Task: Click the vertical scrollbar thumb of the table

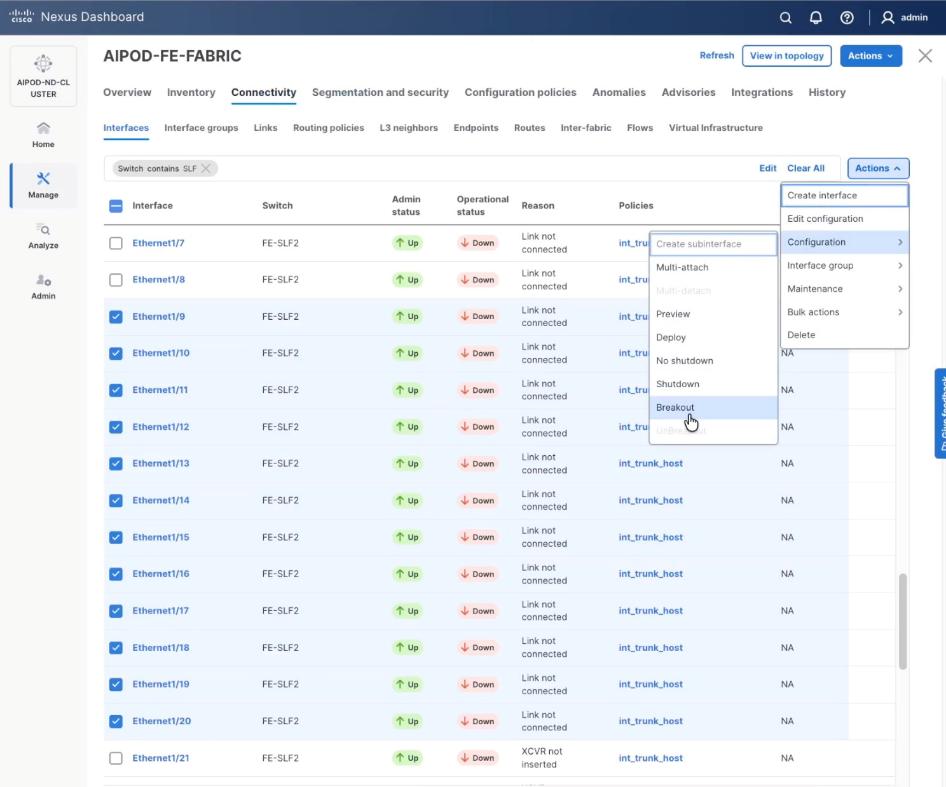Action: coord(901,620)
